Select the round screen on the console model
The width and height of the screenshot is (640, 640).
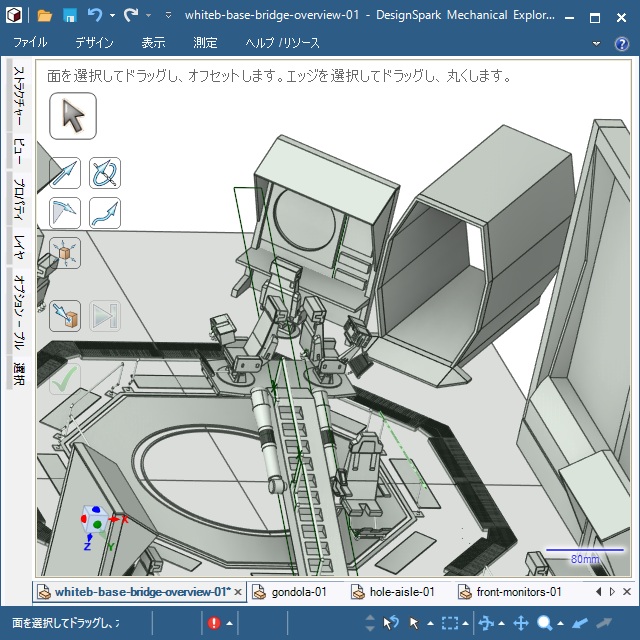point(304,219)
